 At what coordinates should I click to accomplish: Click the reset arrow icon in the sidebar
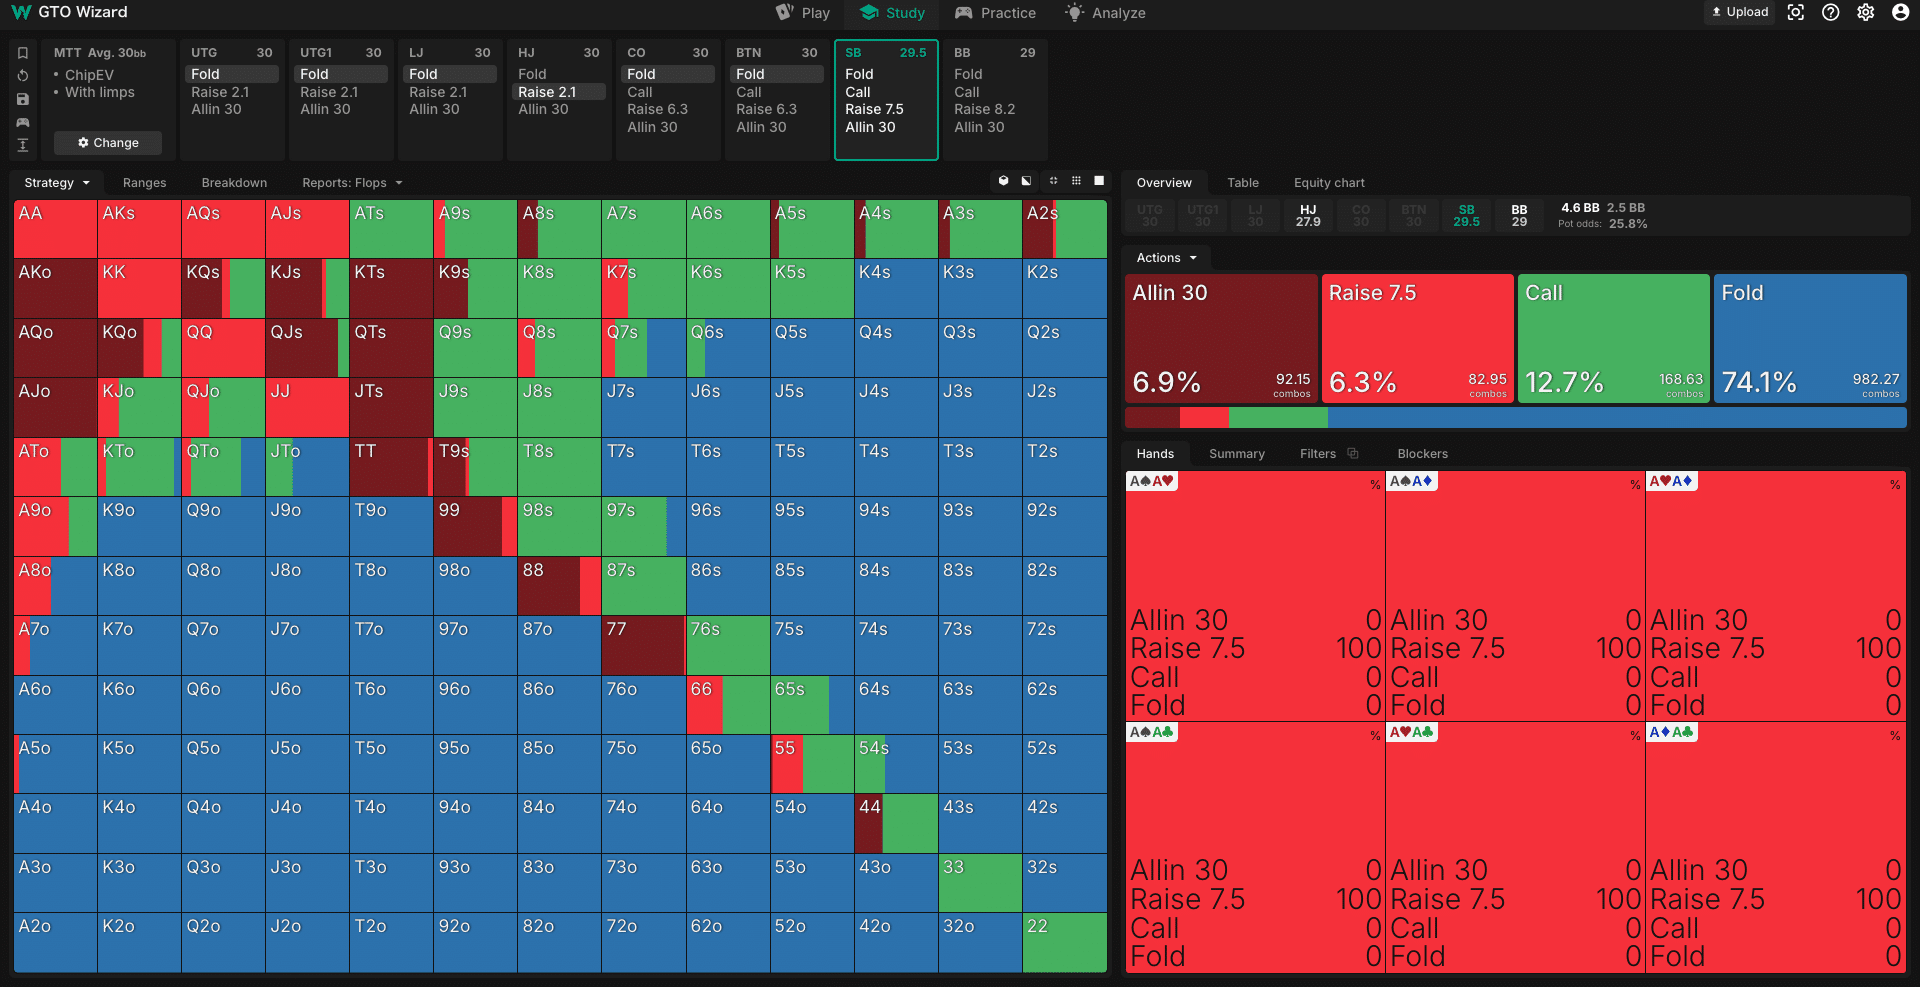[x=23, y=76]
